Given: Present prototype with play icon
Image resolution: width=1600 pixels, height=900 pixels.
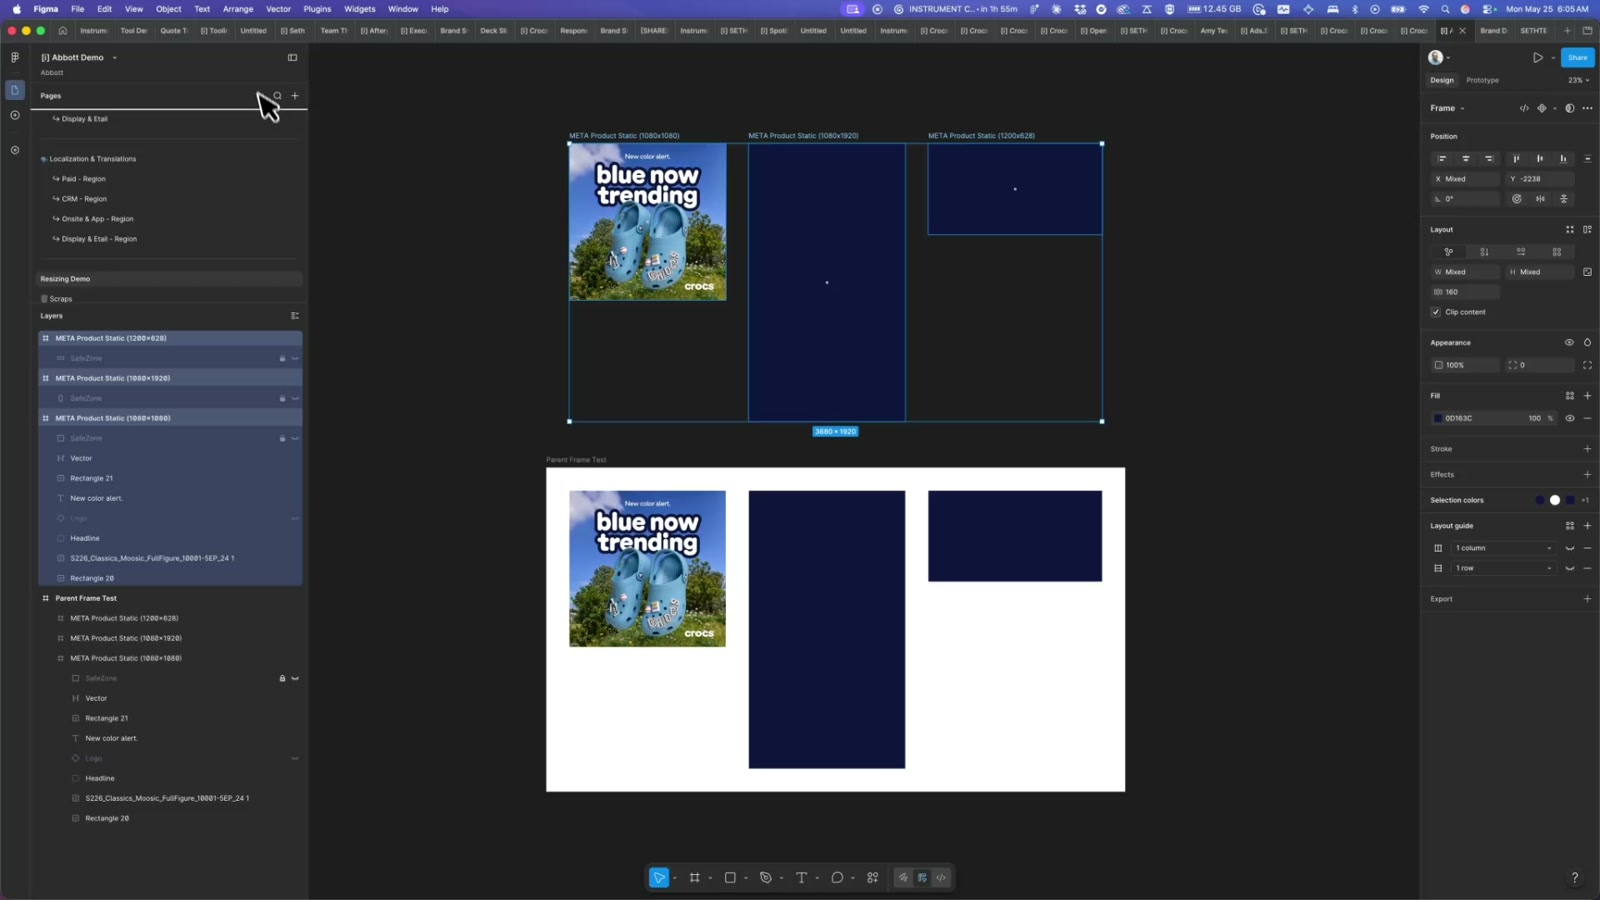Looking at the screenshot, I should 1537,58.
